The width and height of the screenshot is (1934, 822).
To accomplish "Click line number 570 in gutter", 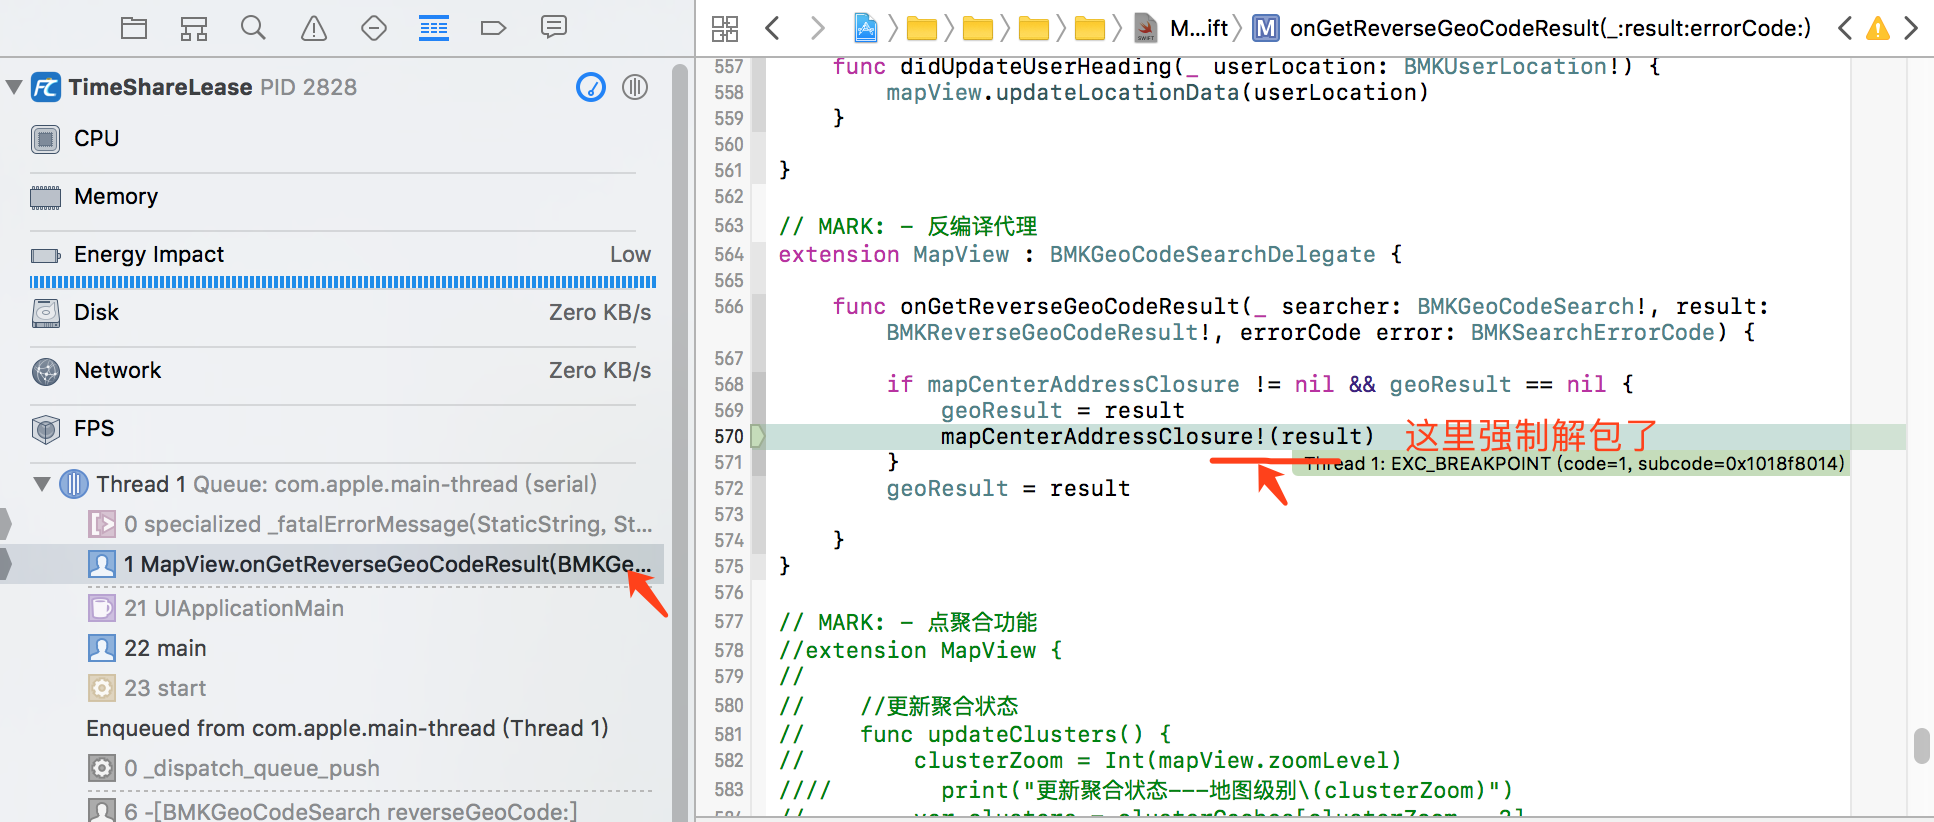I will pyautogui.click(x=729, y=437).
